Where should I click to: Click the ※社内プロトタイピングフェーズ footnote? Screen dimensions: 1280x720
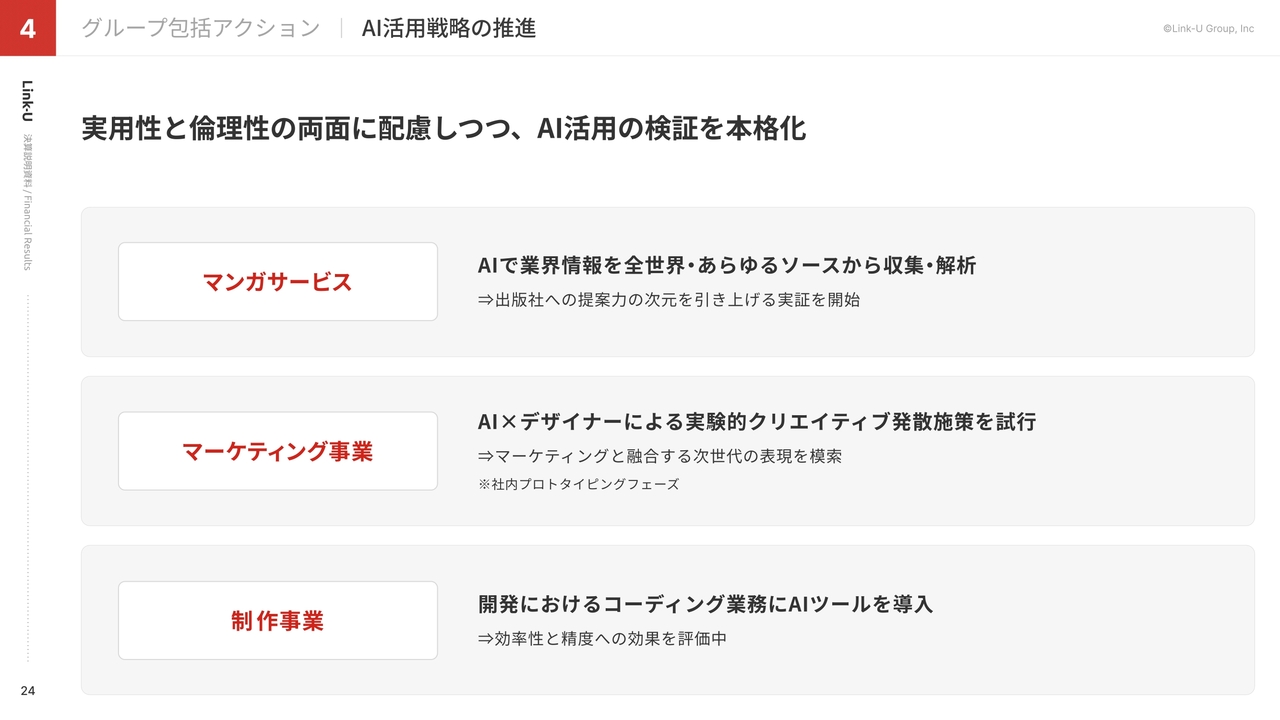click(578, 484)
